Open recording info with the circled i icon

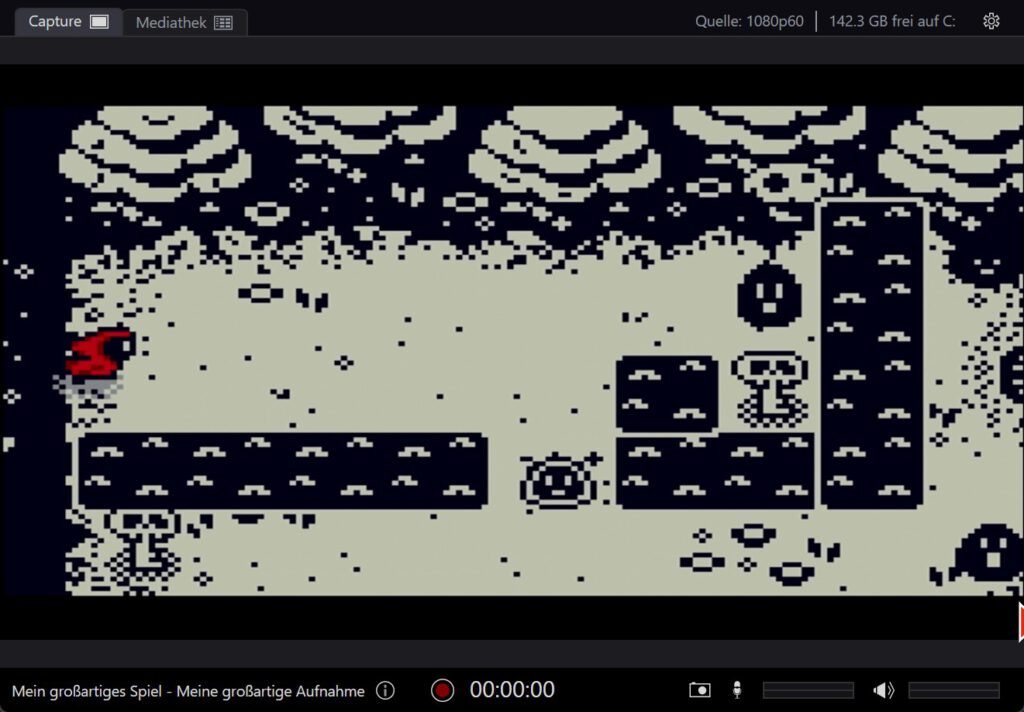pyautogui.click(x=385, y=690)
